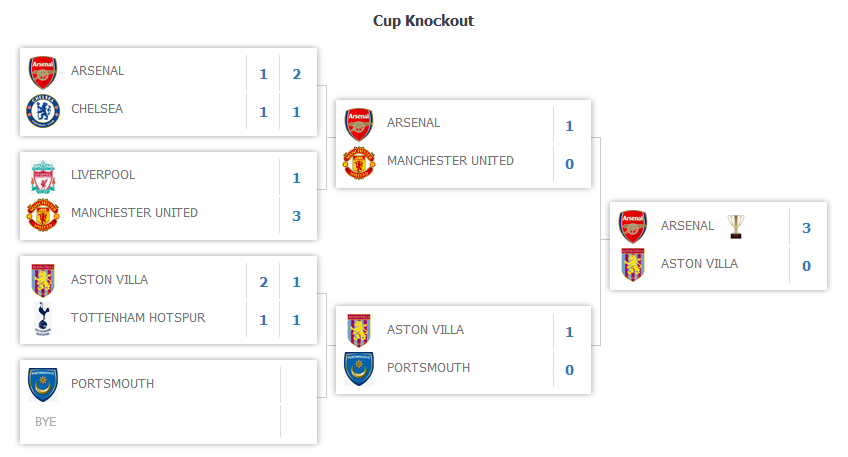Click Arsenal's score of 3 in the final
The image size is (848, 457).
click(806, 228)
